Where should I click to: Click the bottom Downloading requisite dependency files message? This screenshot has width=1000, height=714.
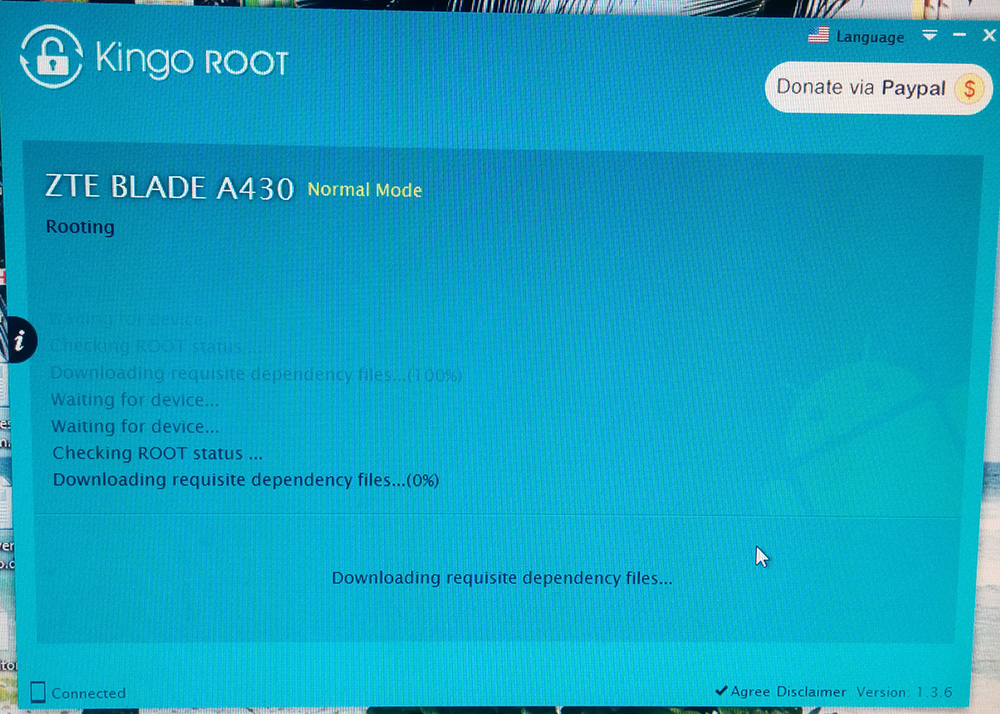click(502, 578)
